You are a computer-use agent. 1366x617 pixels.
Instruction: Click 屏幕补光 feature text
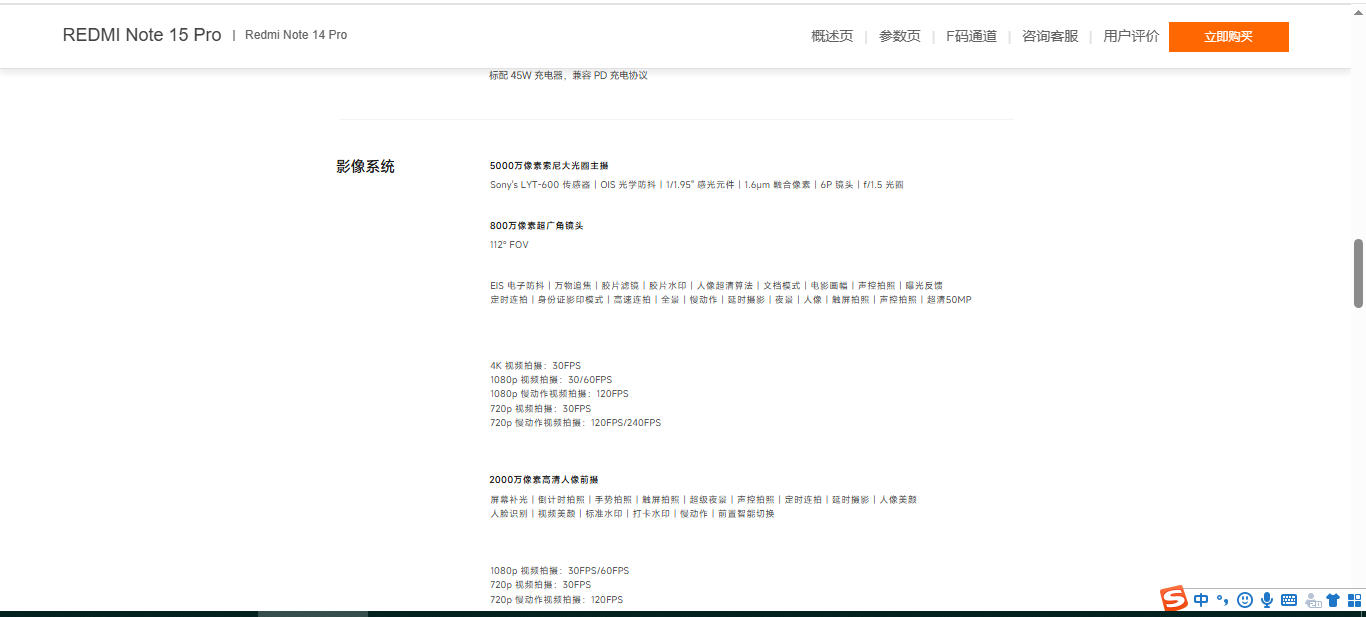(x=508, y=500)
